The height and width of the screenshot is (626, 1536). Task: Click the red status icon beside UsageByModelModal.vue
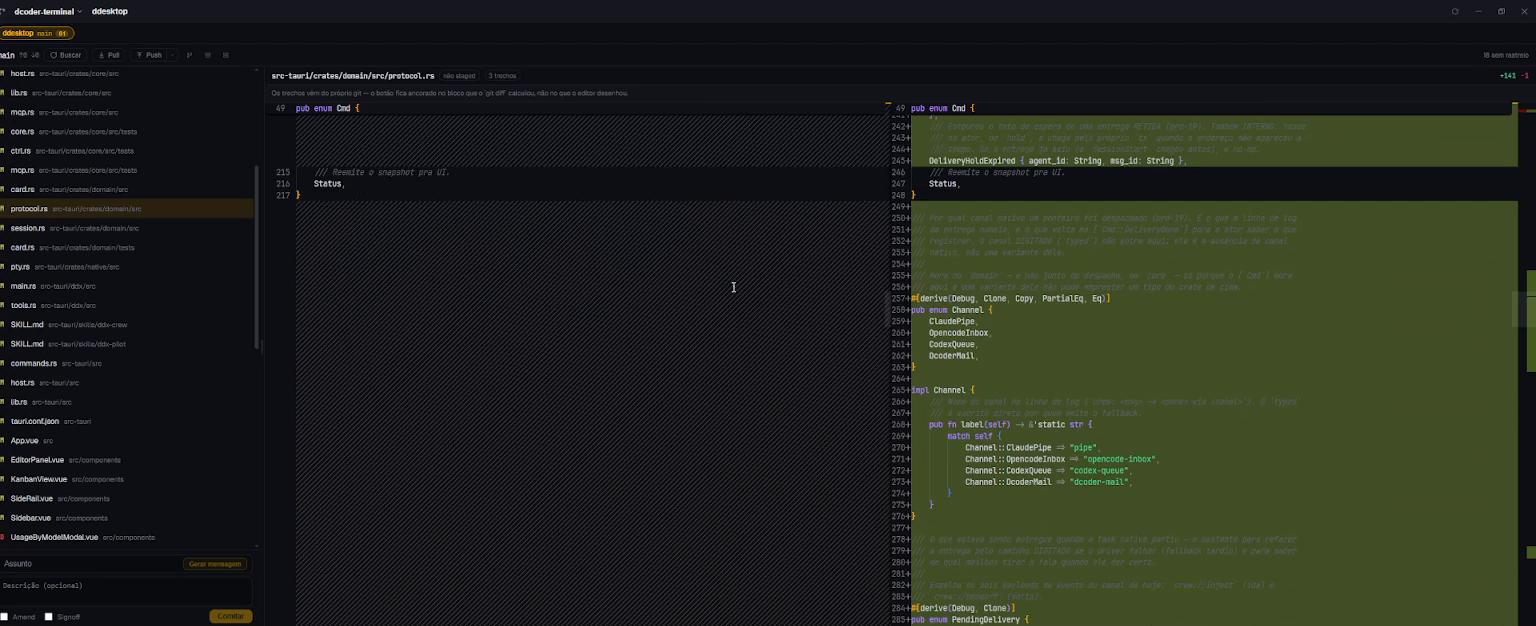[2, 537]
